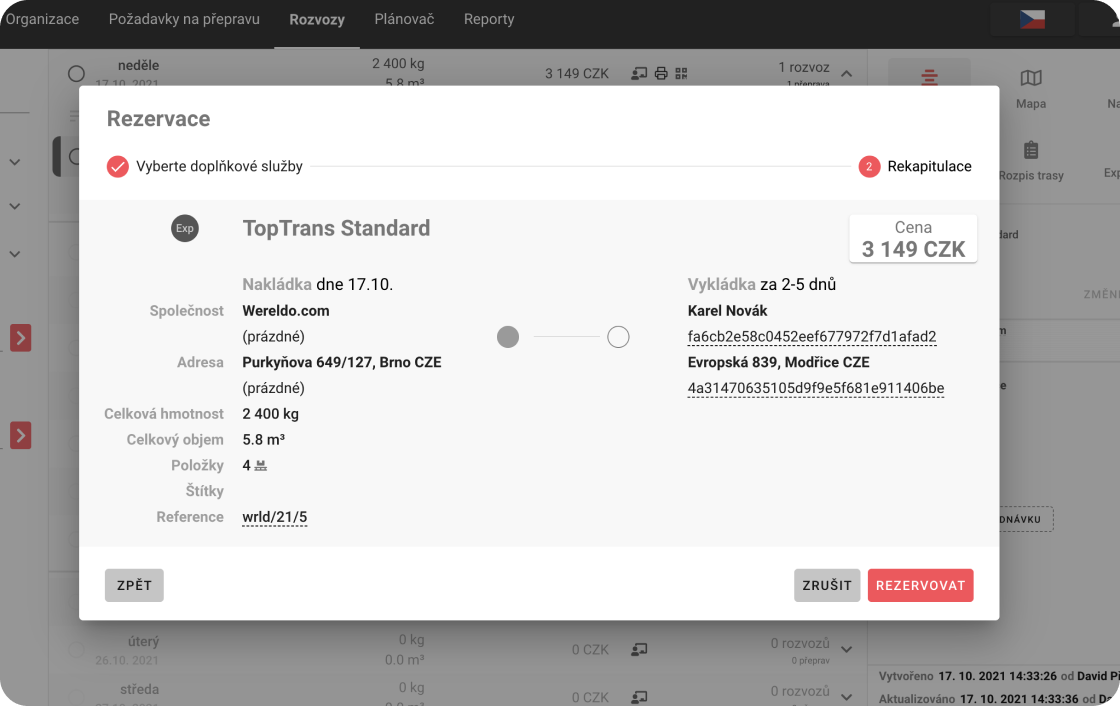Click upper red arrow button on left

[21, 338]
